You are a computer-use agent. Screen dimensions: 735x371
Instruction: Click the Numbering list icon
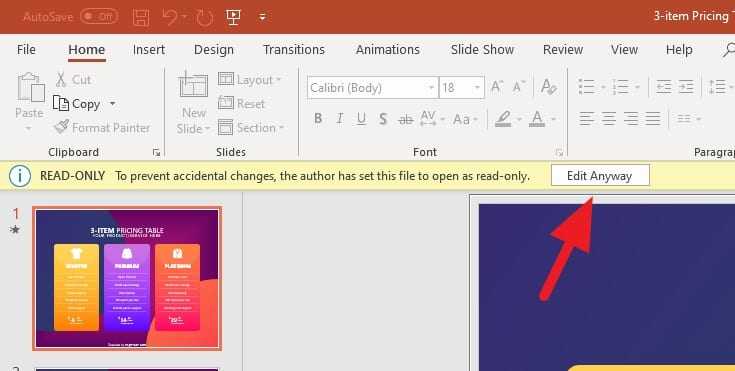[621, 87]
